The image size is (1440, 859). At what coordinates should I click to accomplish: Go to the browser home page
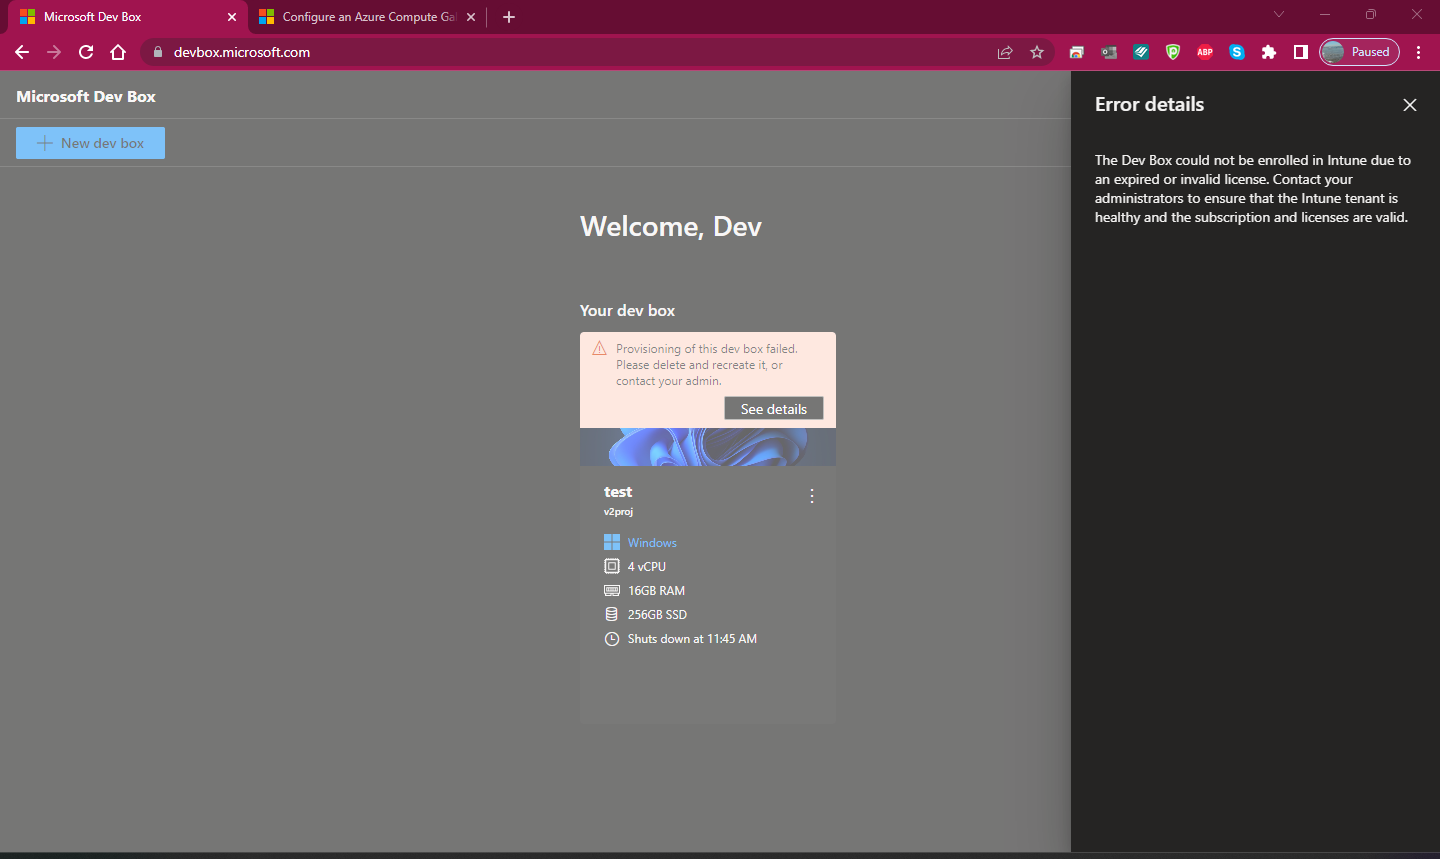[118, 52]
